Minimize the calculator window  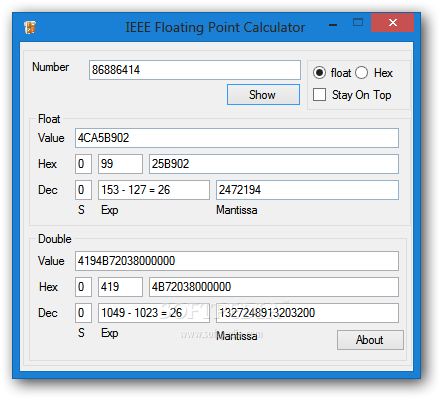[333, 24]
